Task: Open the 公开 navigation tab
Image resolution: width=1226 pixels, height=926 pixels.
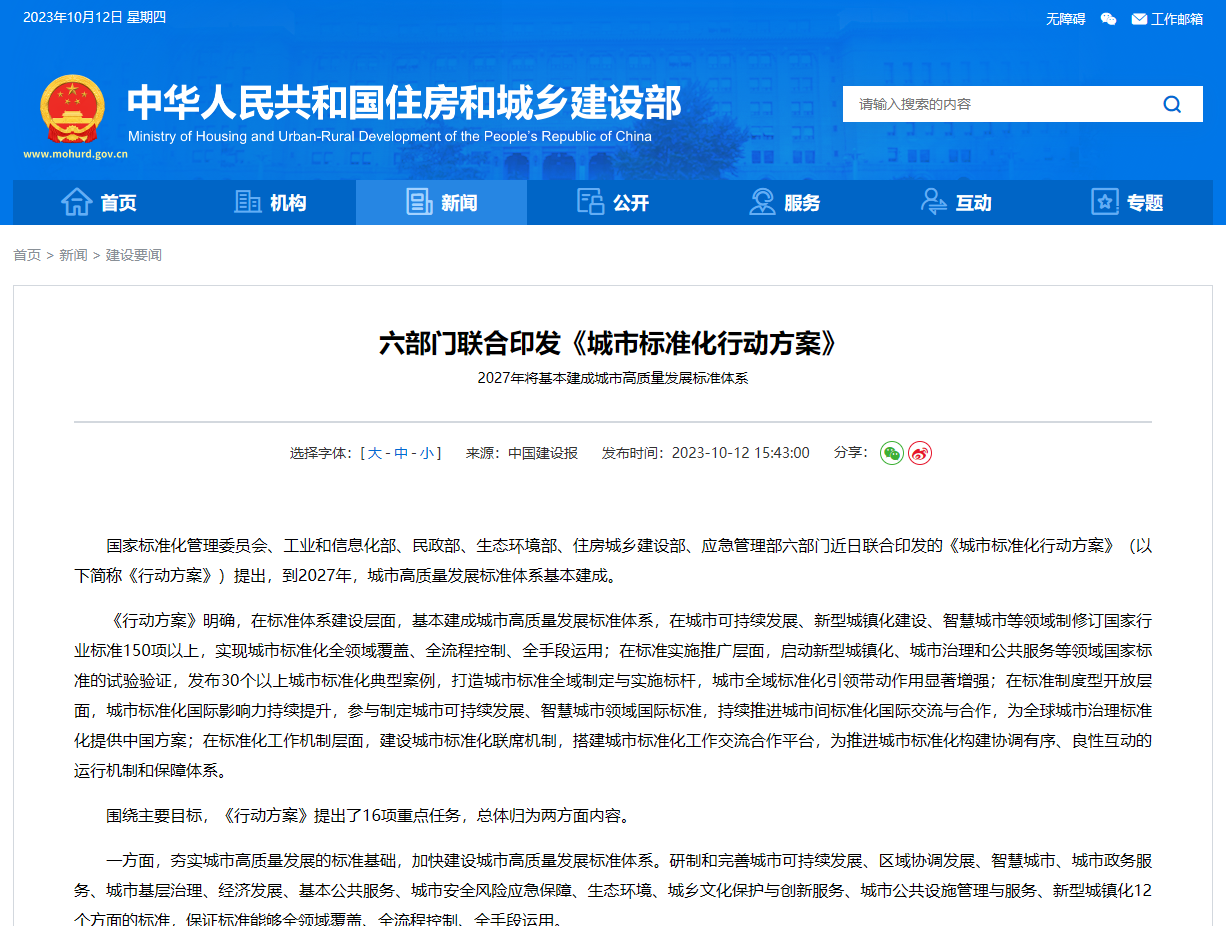Action: point(613,203)
